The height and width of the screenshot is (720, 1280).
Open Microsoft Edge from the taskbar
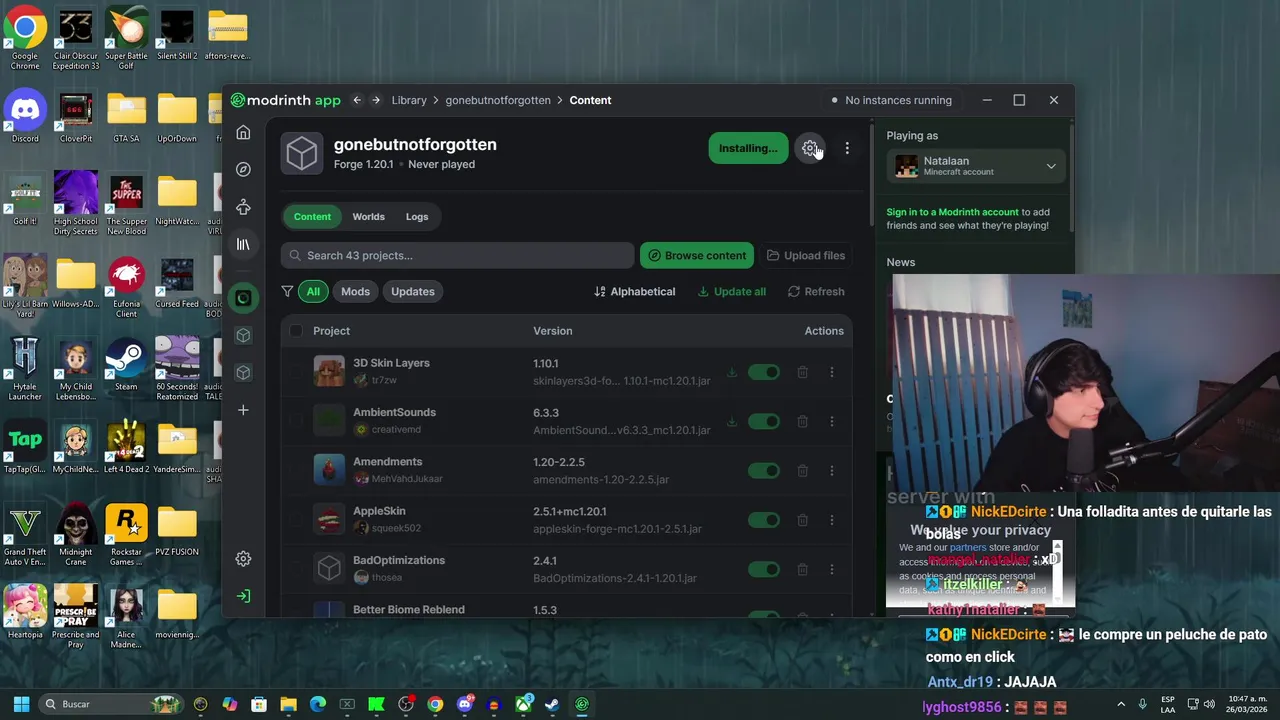318,704
